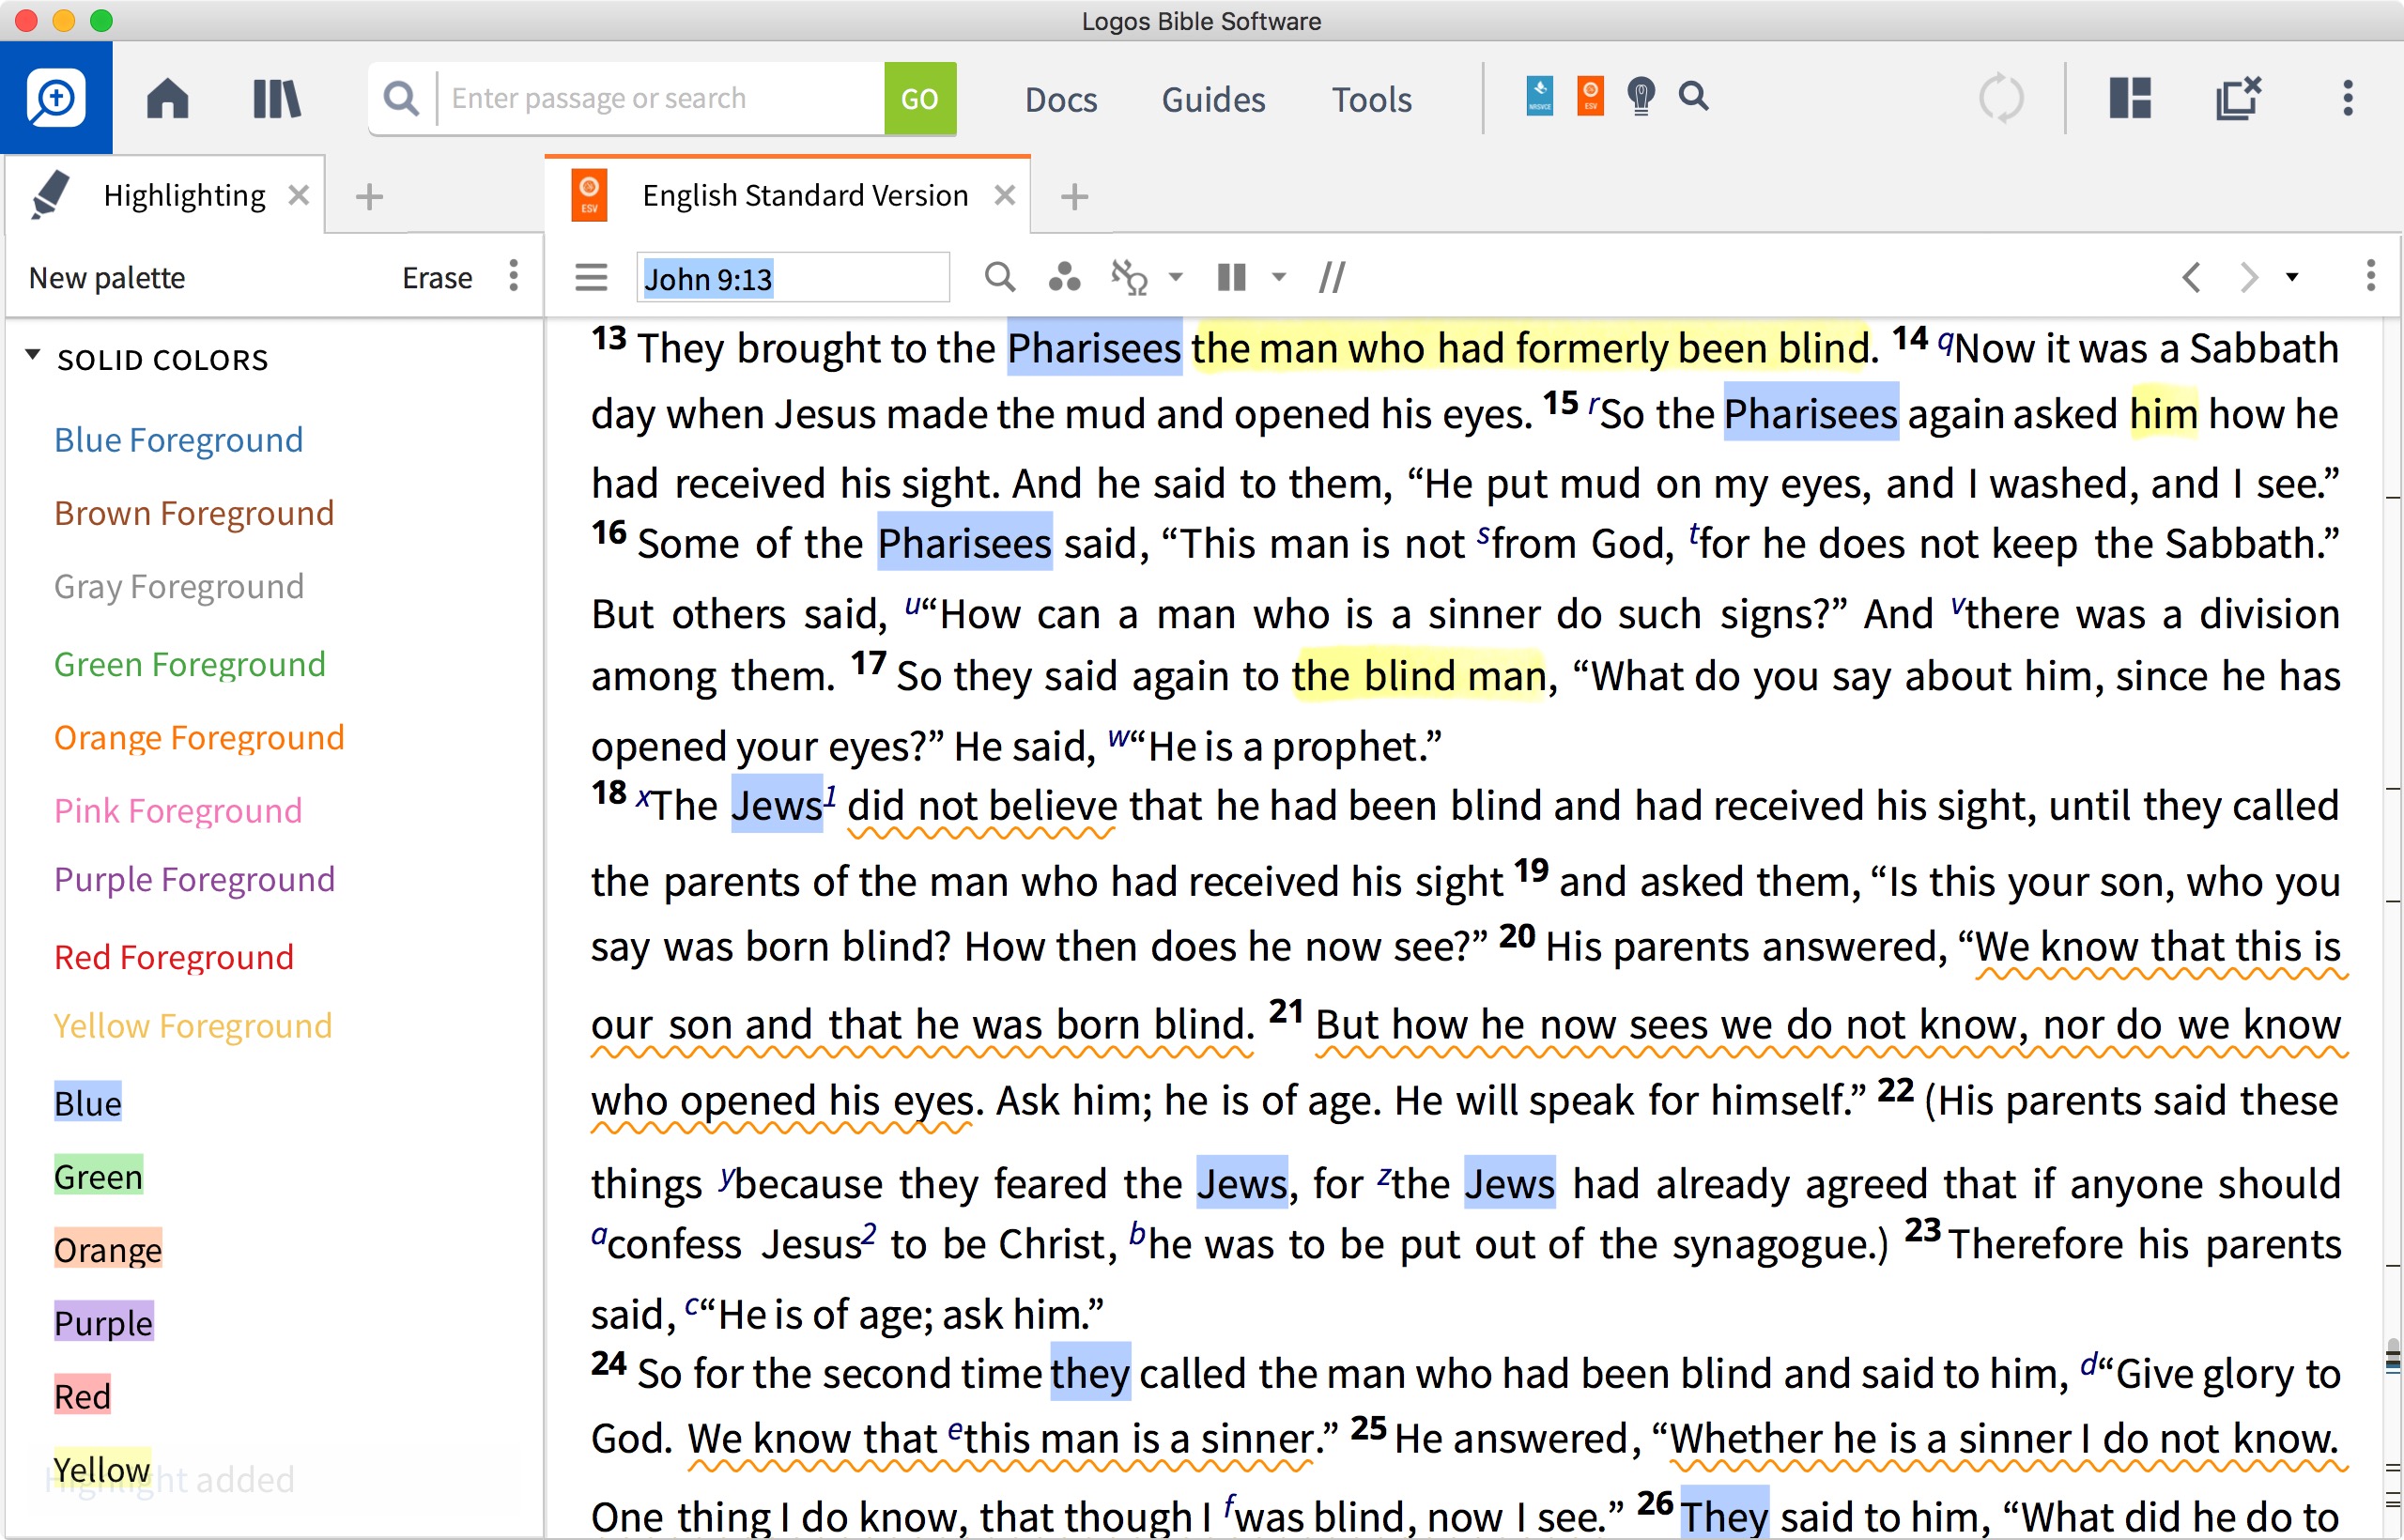The width and height of the screenshot is (2404, 1540).
Task: Click the inline search magnifier in ESV toolbar
Action: pos(999,277)
